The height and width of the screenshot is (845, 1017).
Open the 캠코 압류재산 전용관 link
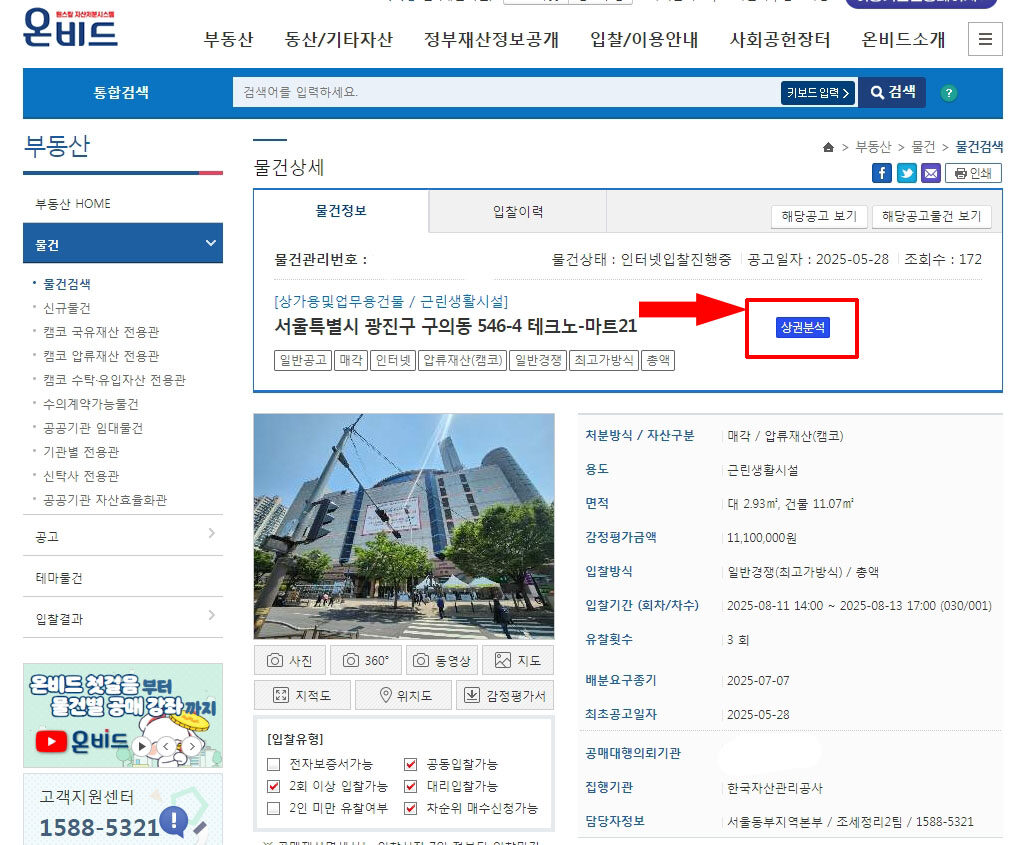101,355
